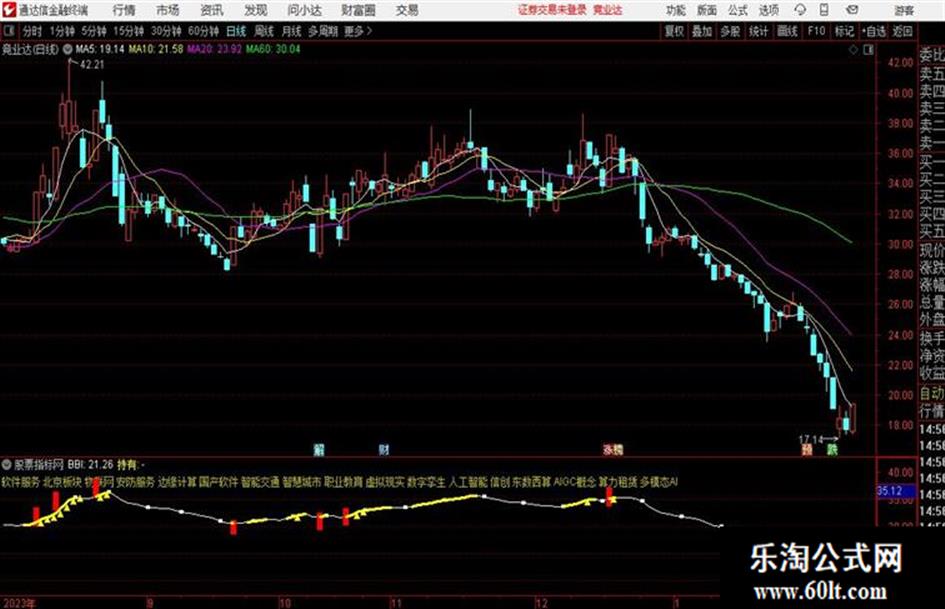The height and width of the screenshot is (609, 945).
Task: Open the 选项 options menu
Action: pyautogui.click(x=769, y=10)
